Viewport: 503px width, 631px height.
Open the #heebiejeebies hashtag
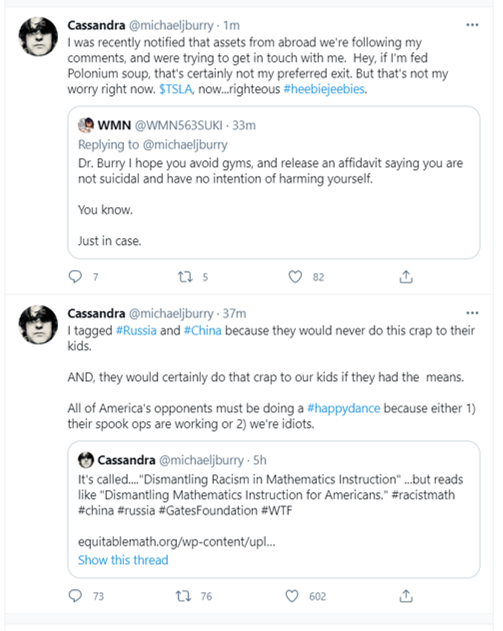click(324, 89)
